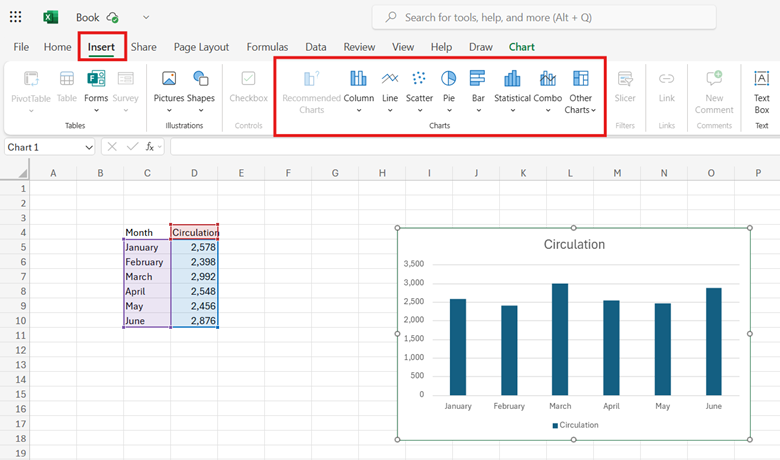Click the Bar chart icon
This screenshot has width=780, height=460.
click(x=478, y=79)
